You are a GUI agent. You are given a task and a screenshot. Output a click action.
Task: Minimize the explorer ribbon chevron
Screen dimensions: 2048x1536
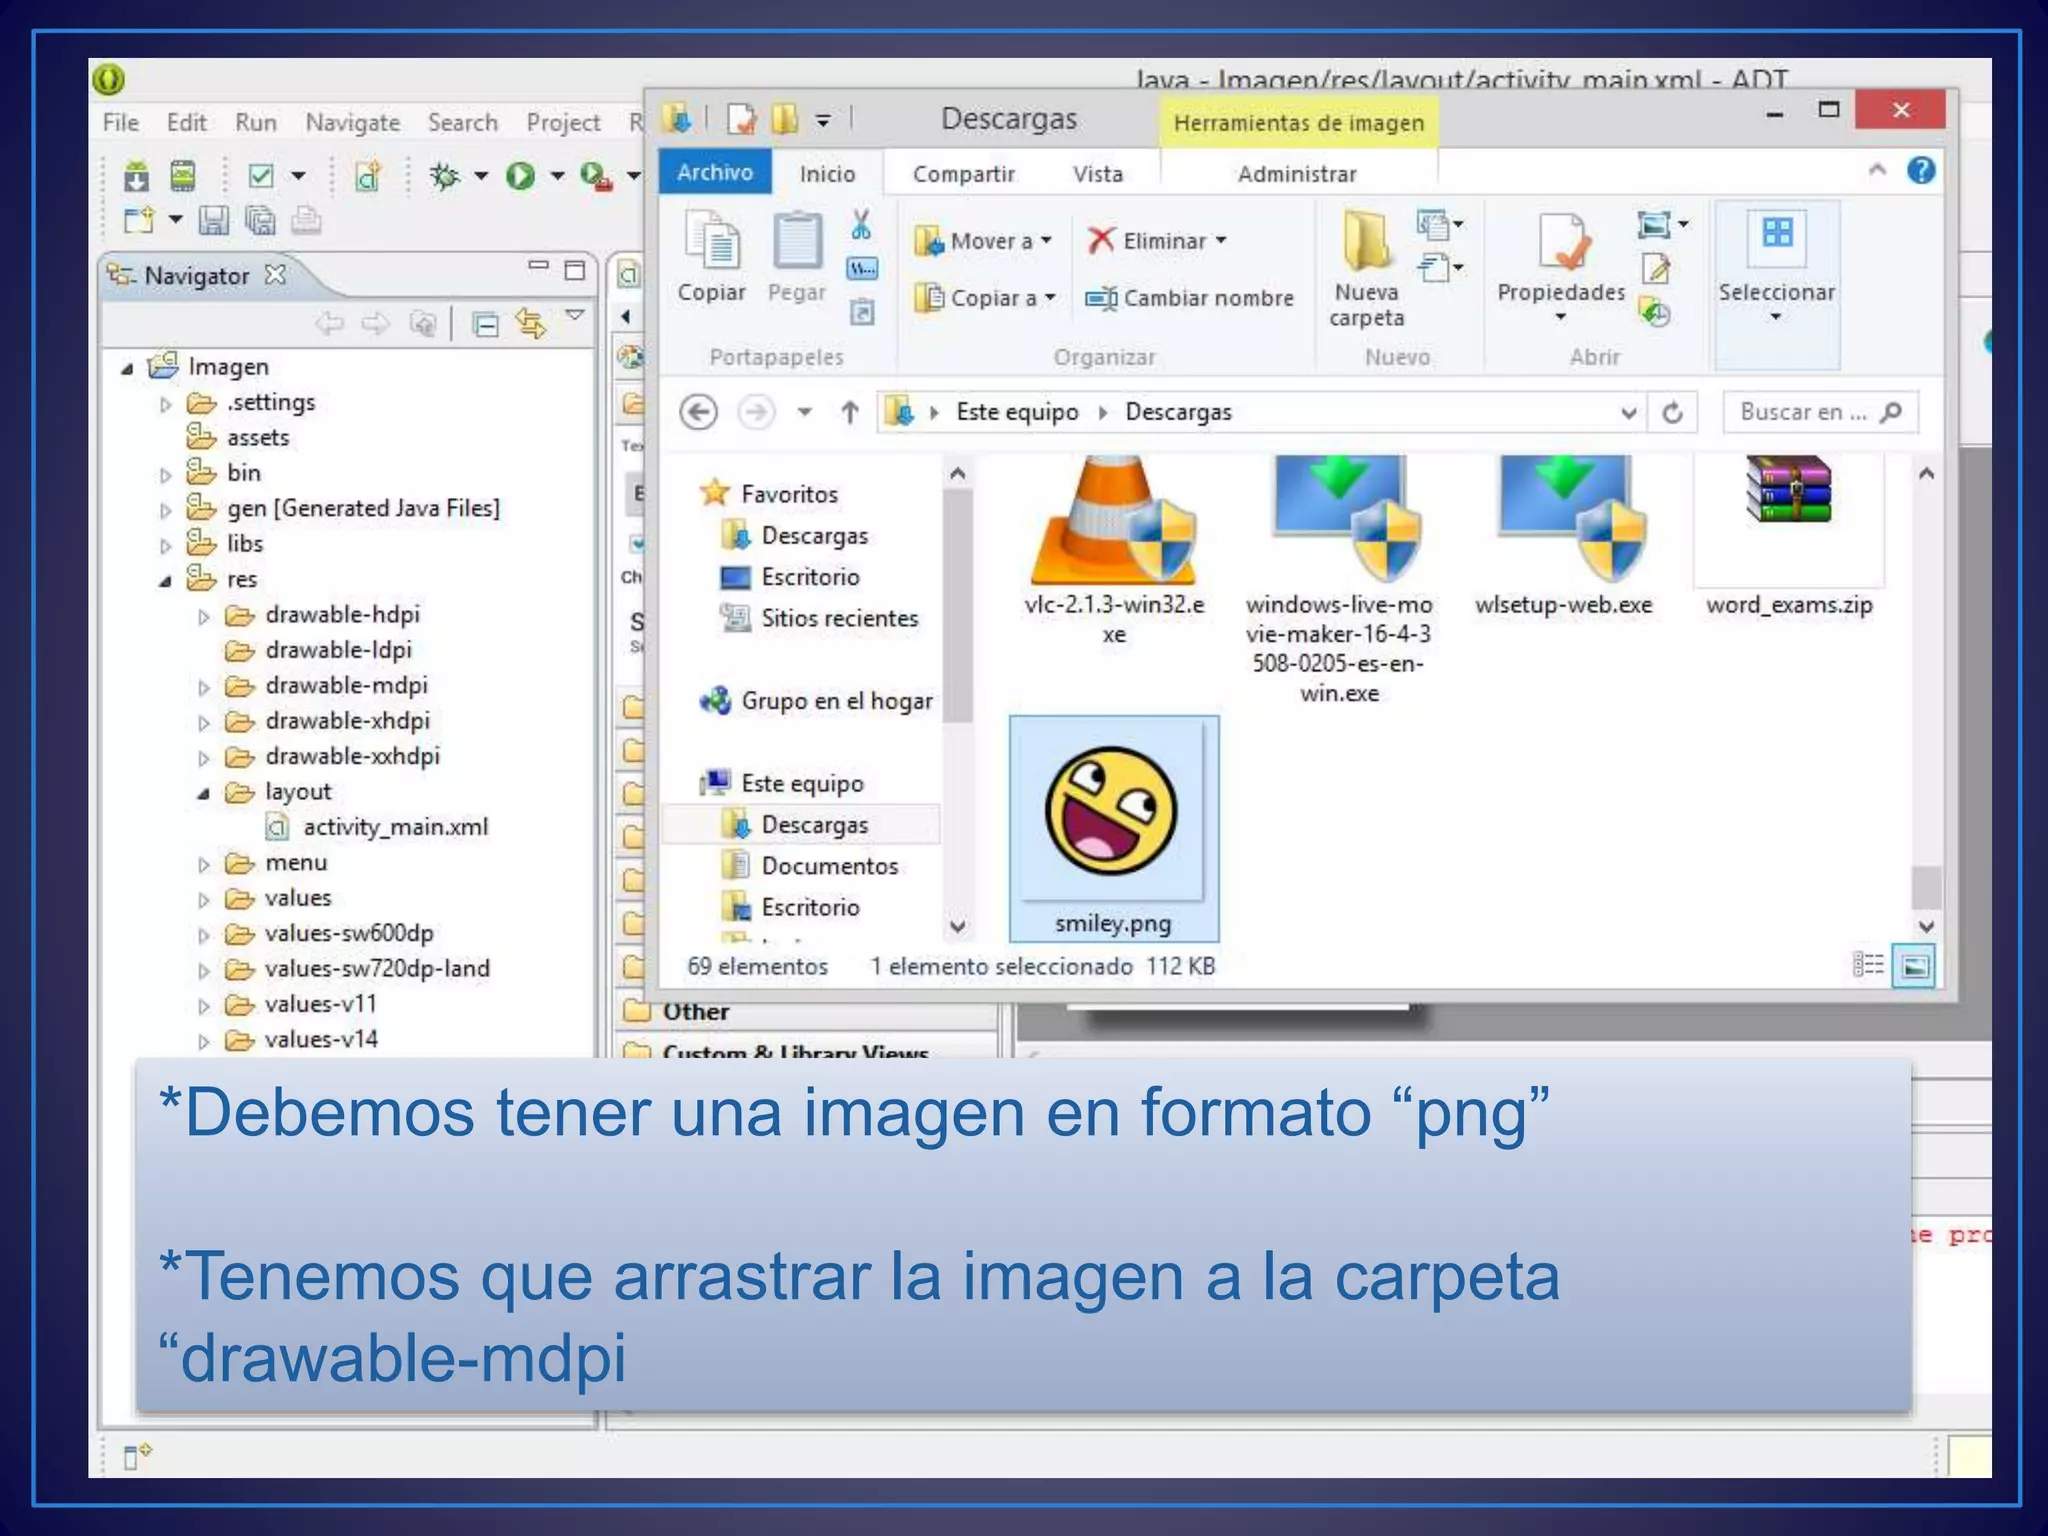tap(1877, 171)
